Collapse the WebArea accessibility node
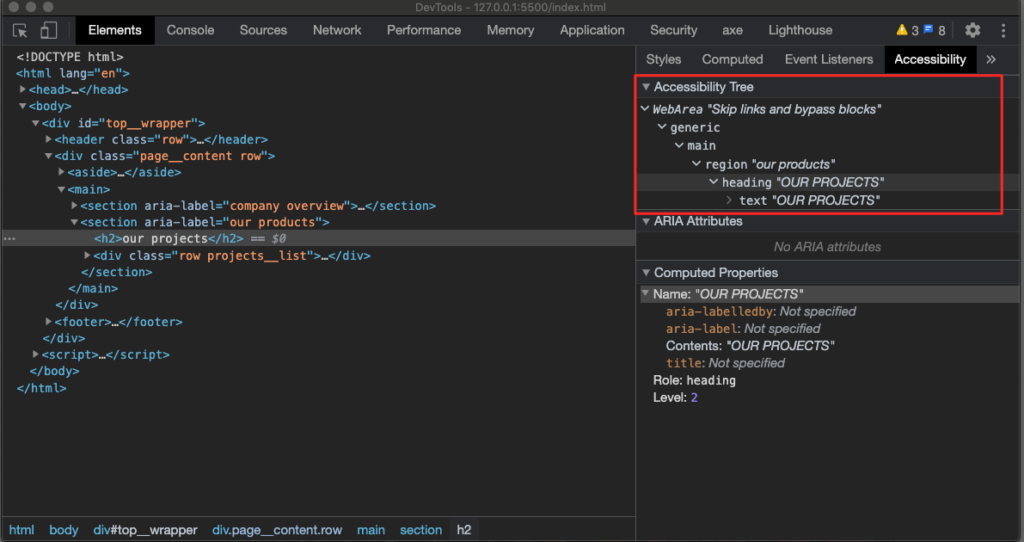1024x542 pixels. 645,109
